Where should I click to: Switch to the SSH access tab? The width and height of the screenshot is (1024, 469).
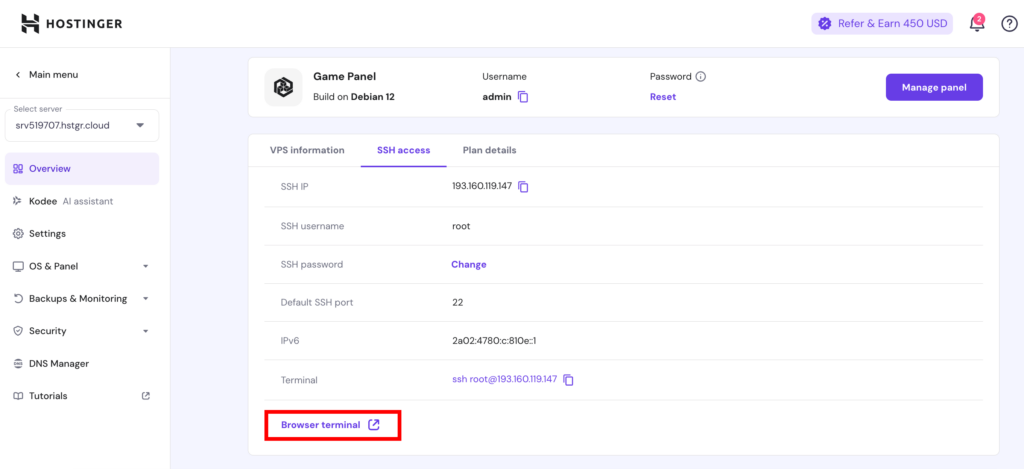click(404, 150)
